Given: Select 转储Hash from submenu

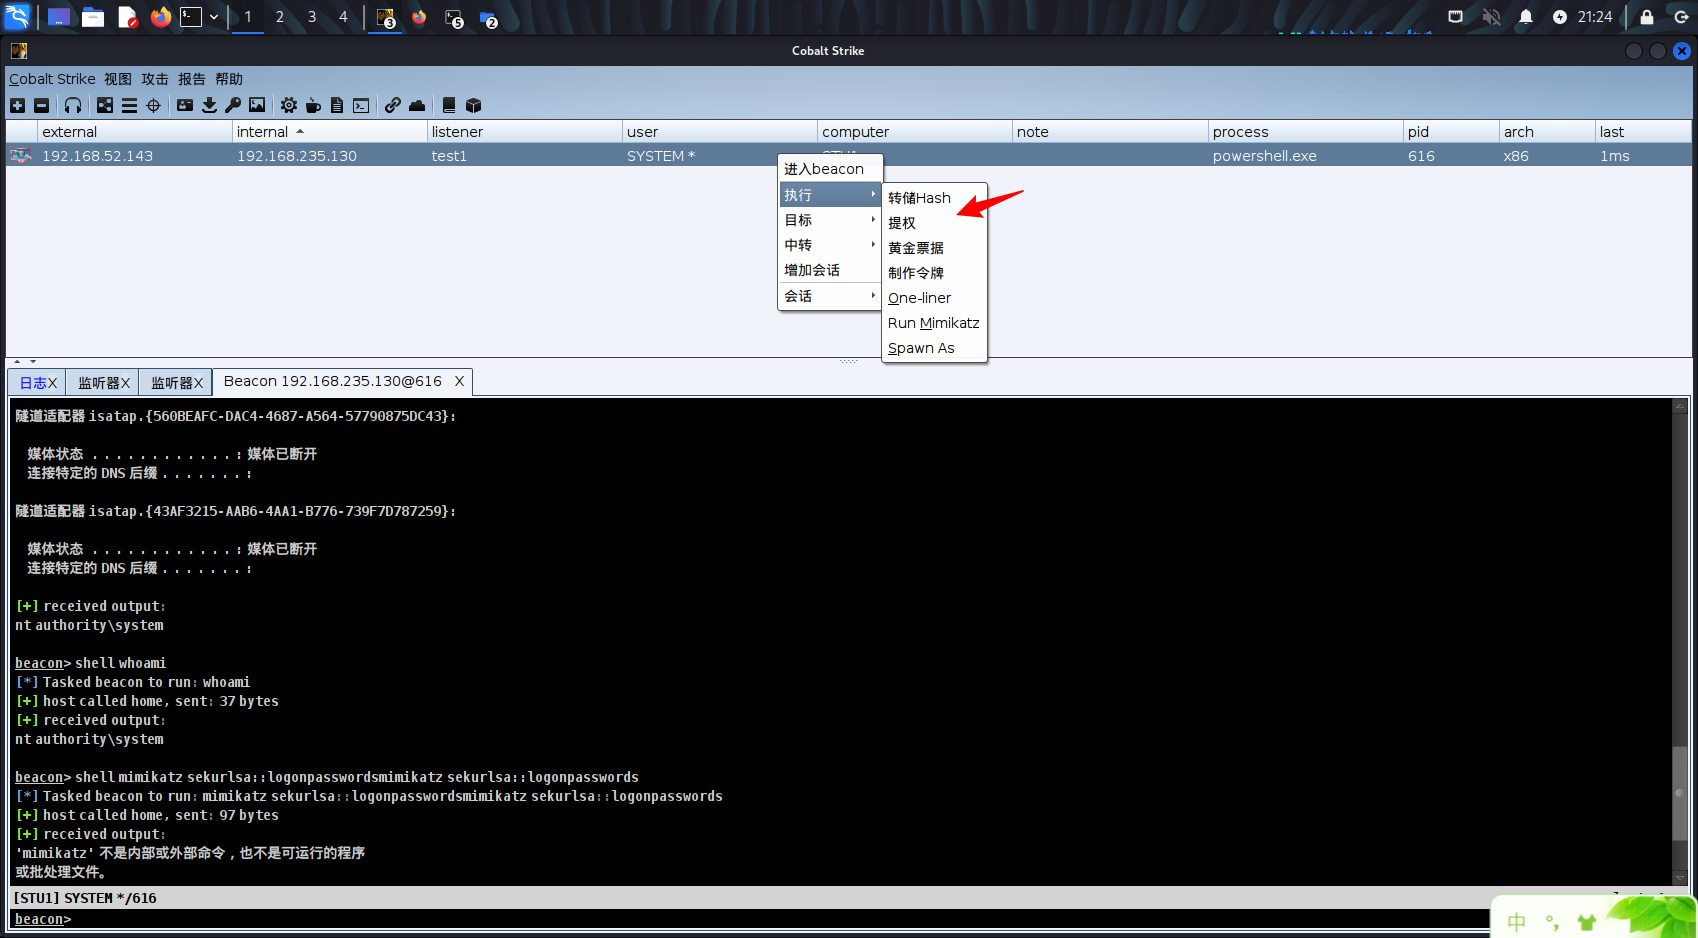Looking at the screenshot, I should 934,198.
